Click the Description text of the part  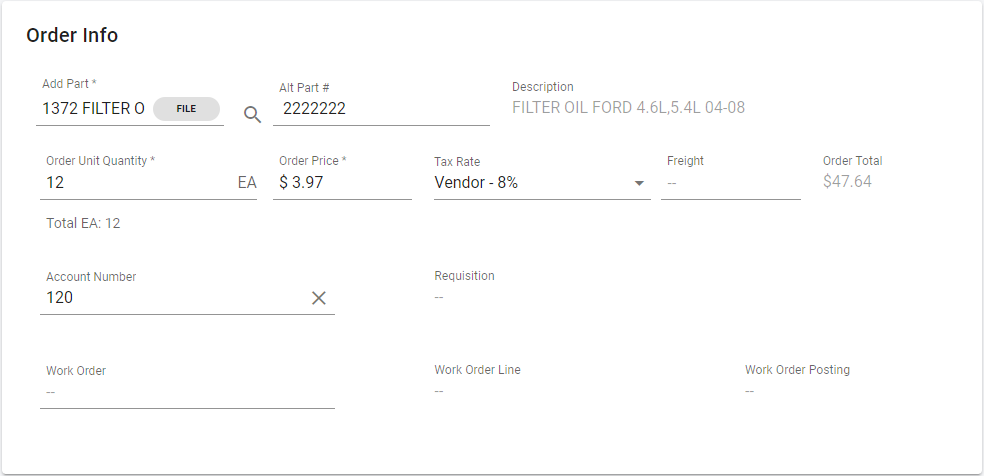(x=628, y=108)
